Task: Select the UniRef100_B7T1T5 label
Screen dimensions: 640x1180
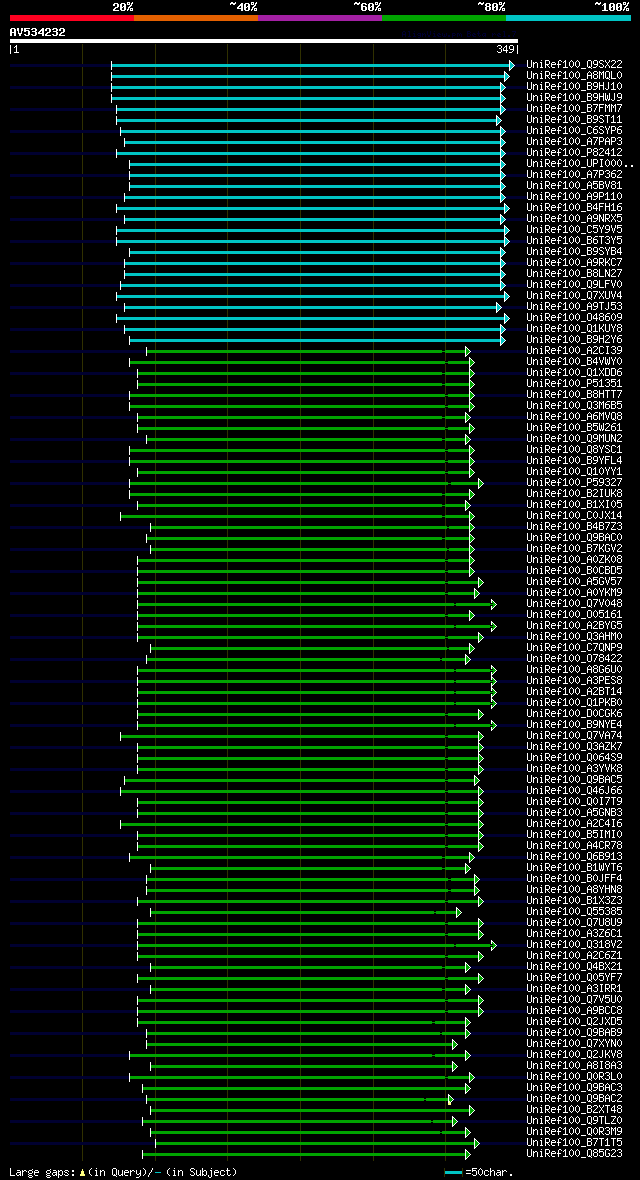Action: (574, 1142)
